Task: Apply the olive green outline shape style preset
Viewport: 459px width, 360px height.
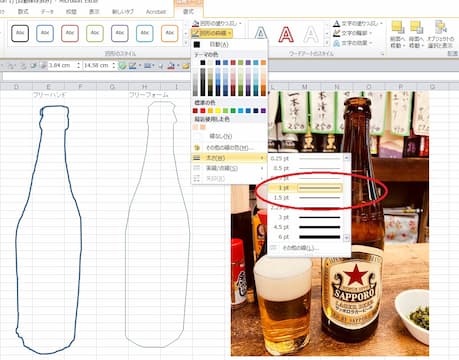Action: click(95, 33)
